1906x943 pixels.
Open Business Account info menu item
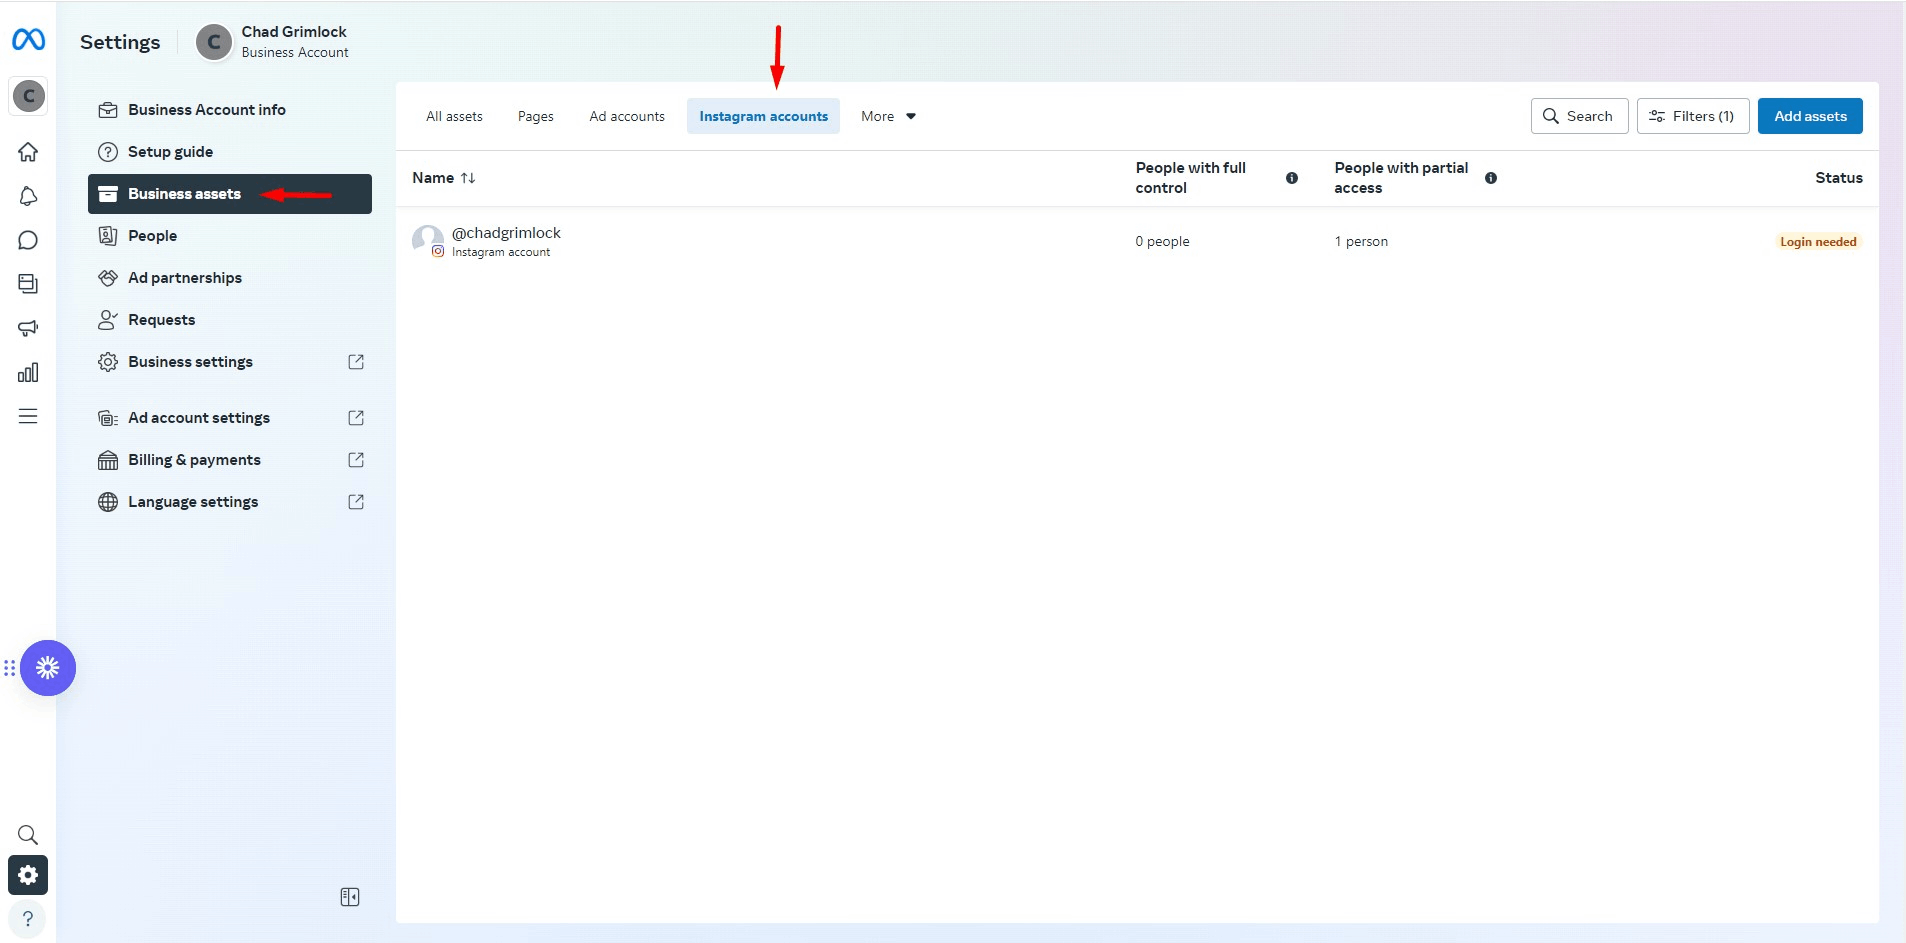click(230, 110)
